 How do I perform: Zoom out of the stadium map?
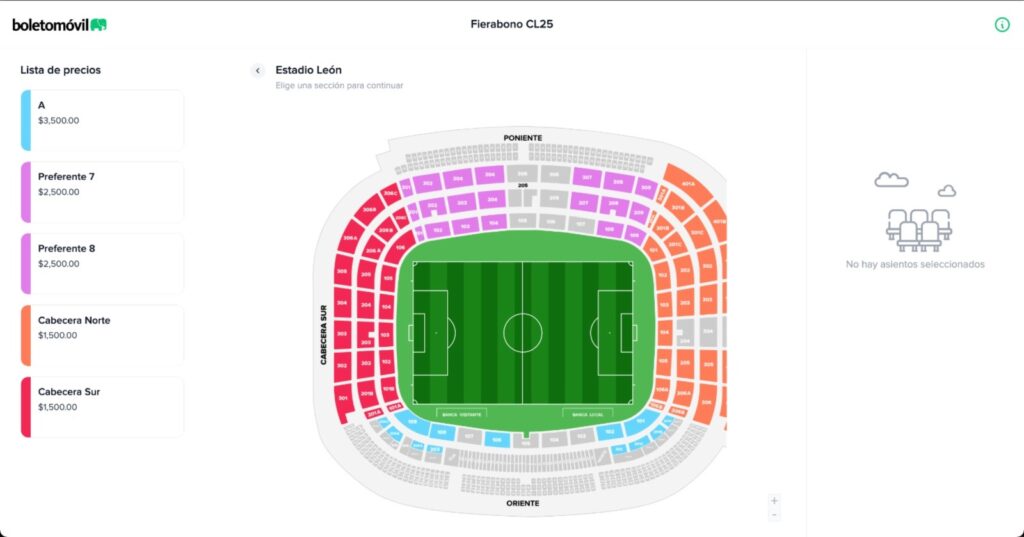(x=774, y=514)
